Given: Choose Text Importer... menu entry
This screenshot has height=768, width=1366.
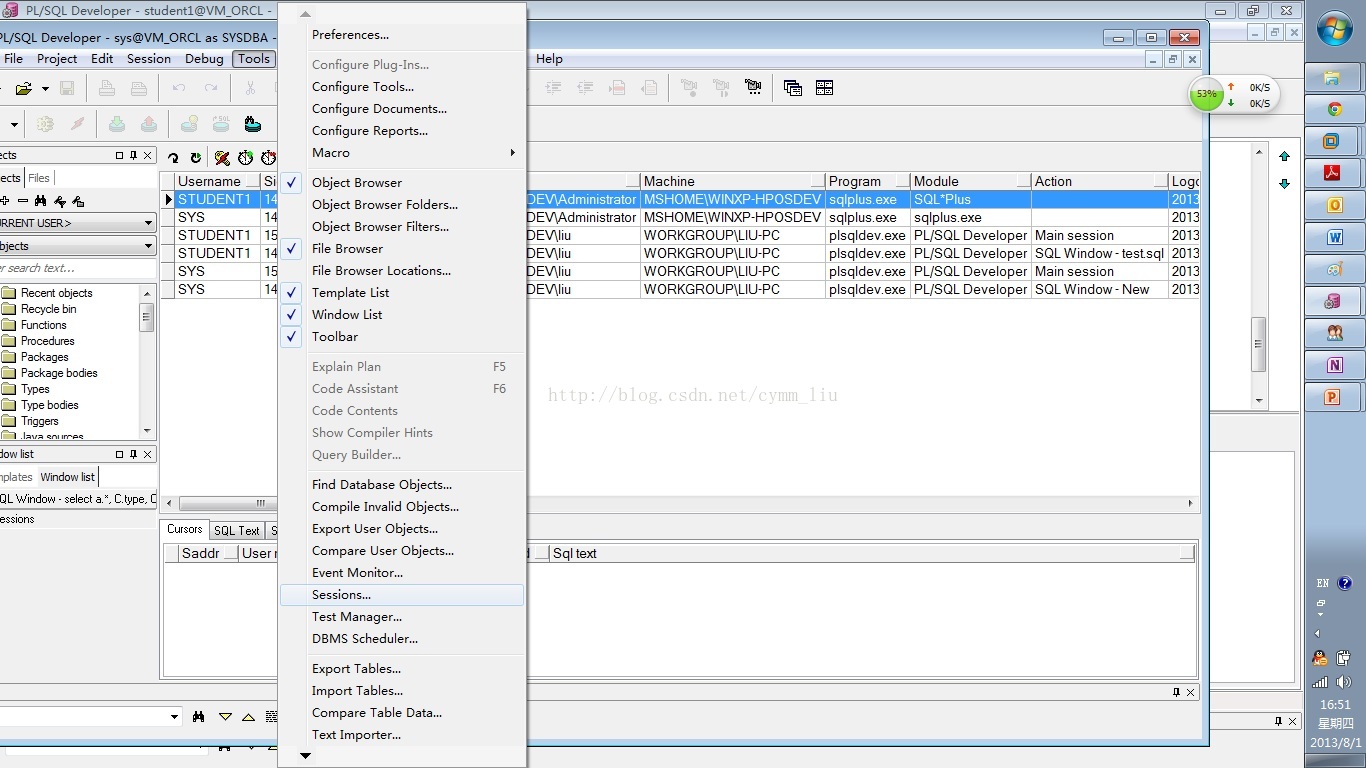Looking at the screenshot, I should 402,735.
